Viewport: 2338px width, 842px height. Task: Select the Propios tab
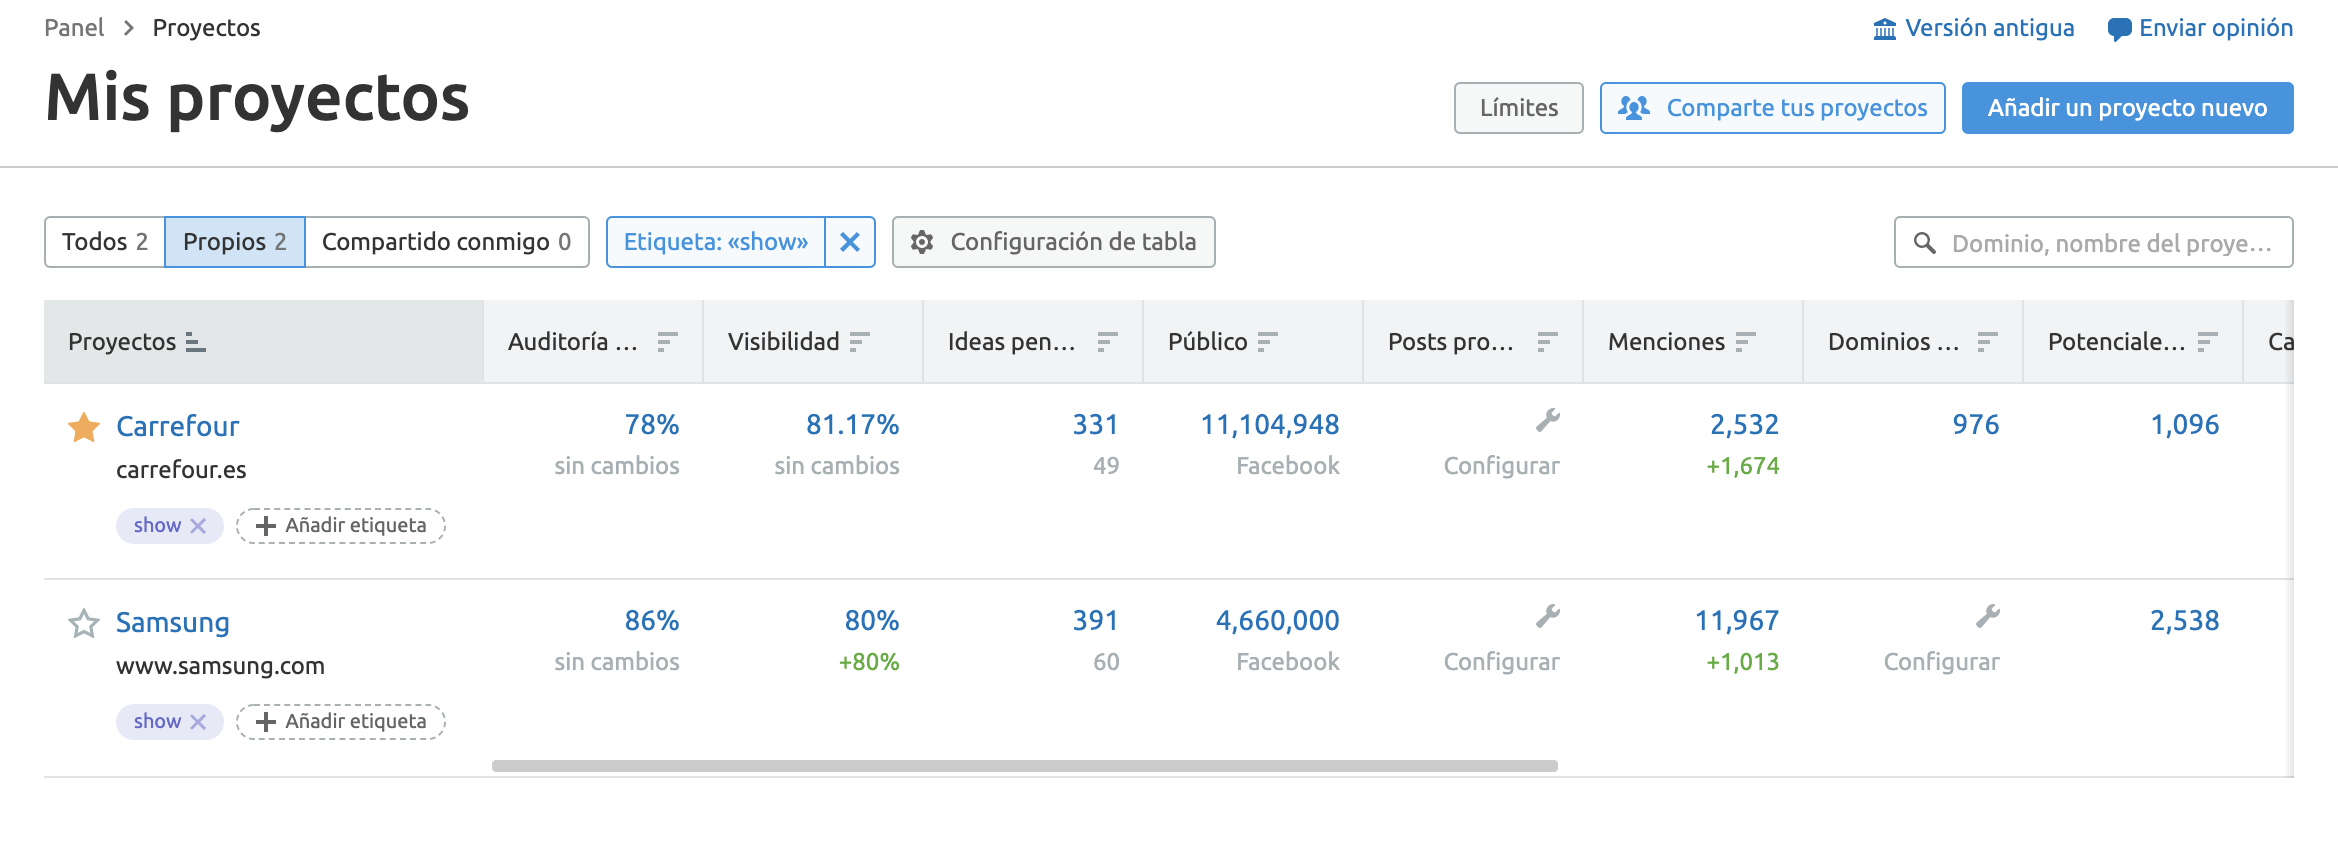(235, 242)
